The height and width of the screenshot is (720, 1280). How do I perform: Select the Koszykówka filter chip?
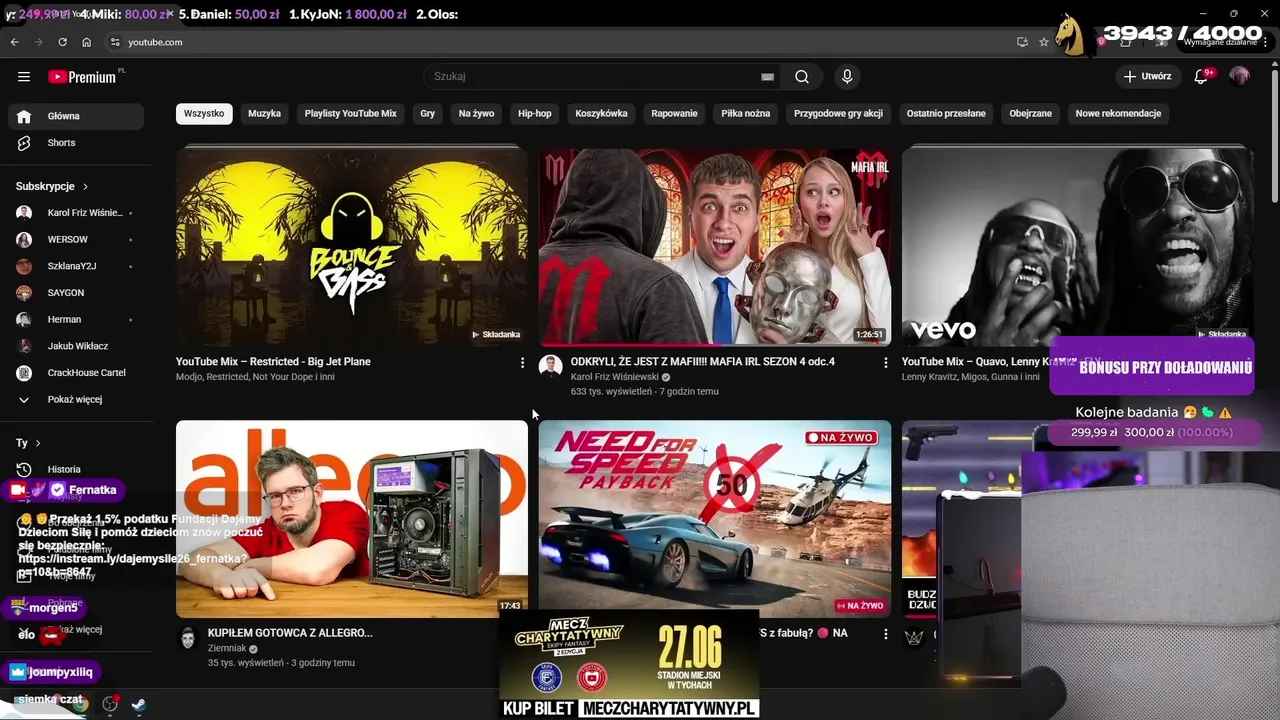tap(601, 114)
